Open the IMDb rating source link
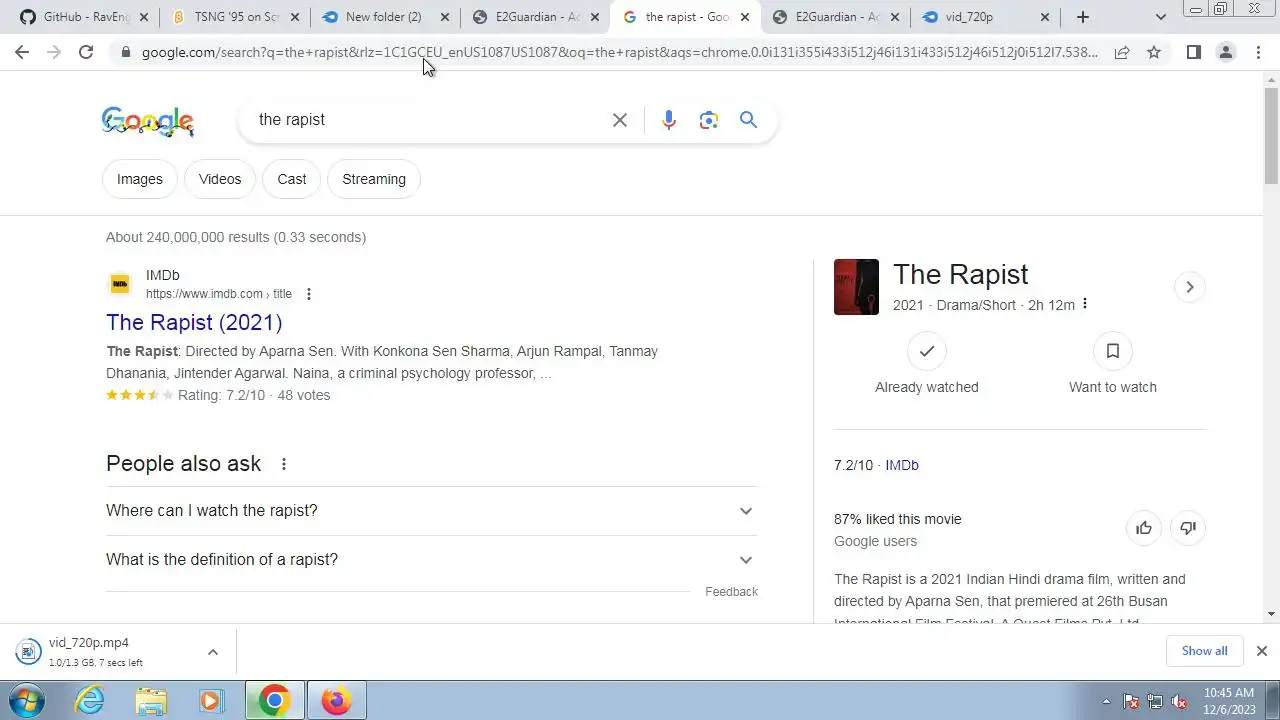 tap(902, 465)
